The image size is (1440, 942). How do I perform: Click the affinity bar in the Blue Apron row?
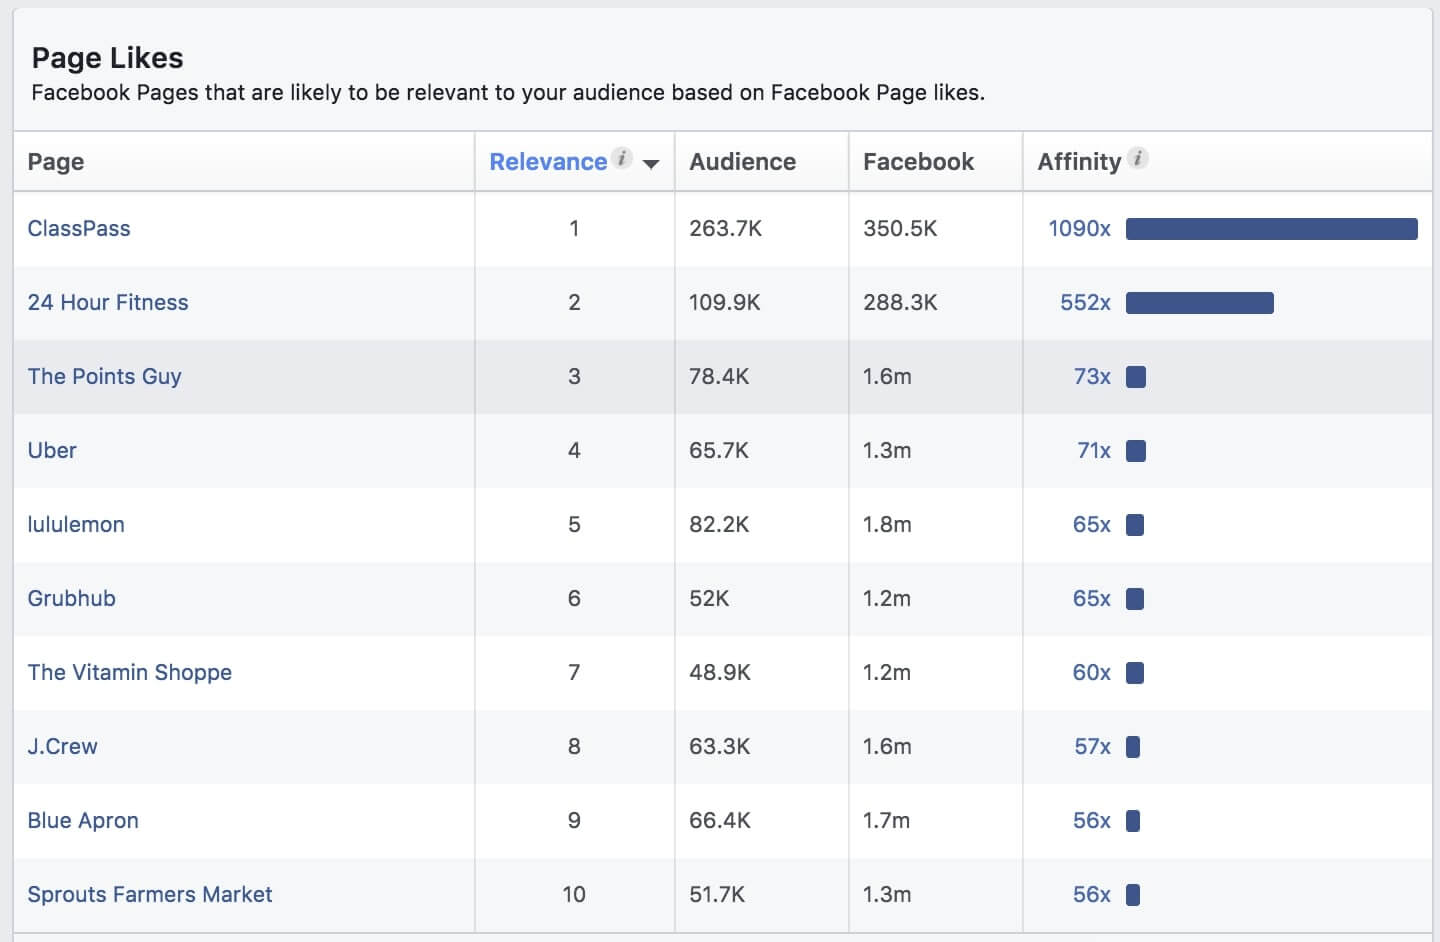click(1133, 821)
